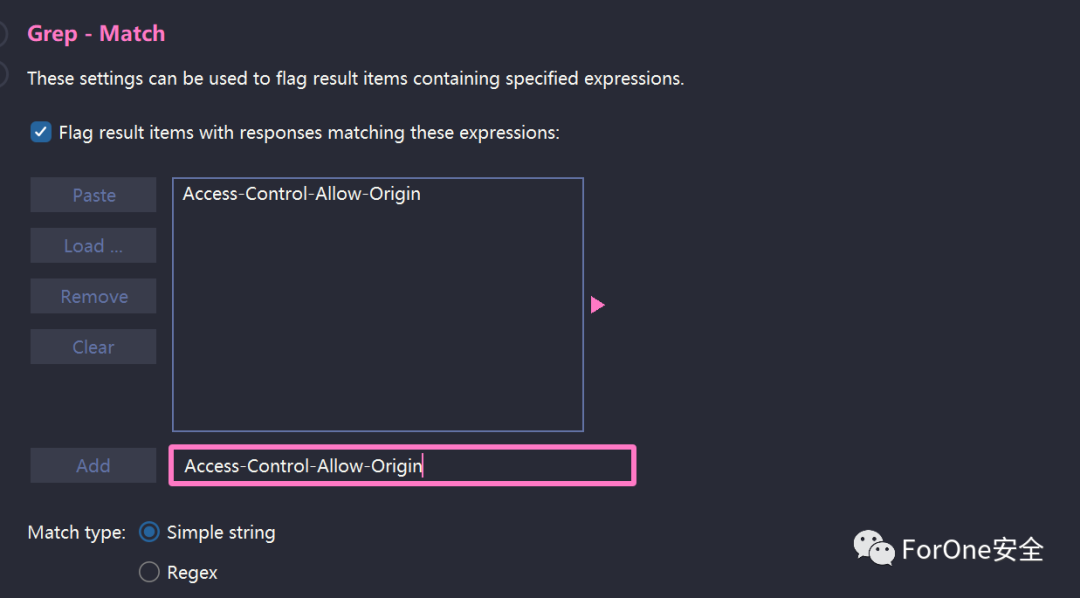Focus the Access-Control-Allow-Origin text input field
This screenshot has width=1080, height=598.
402,466
